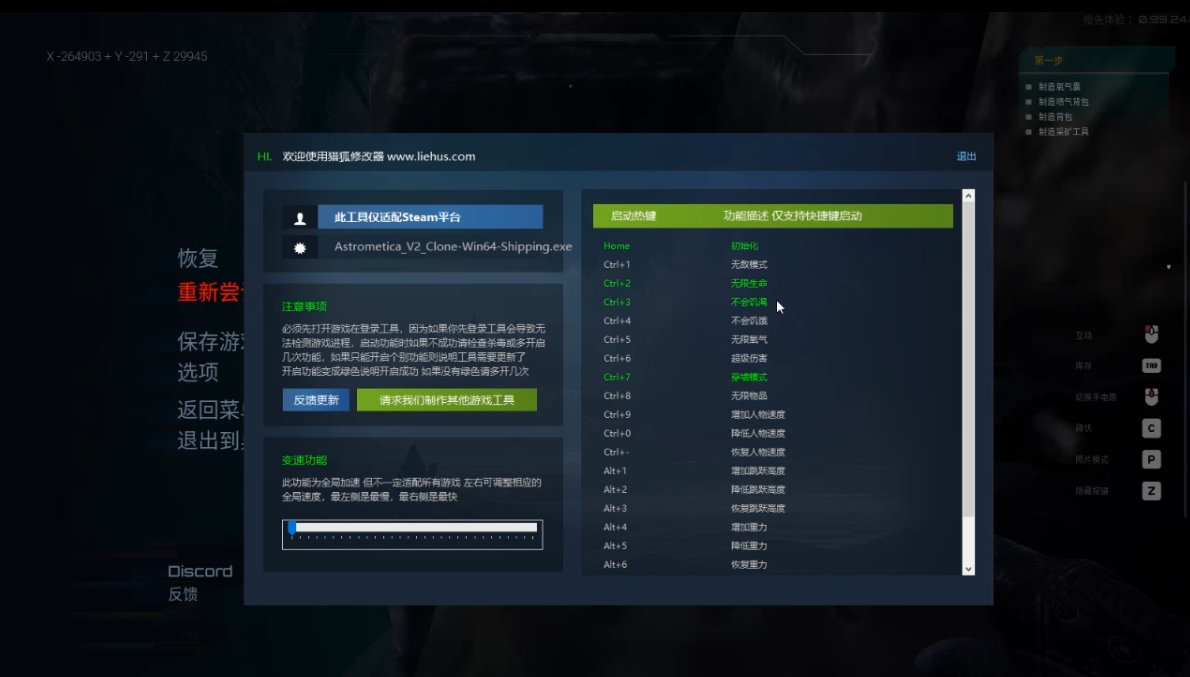Click 反馈 under Discord in the game menu

coord(183,594)
